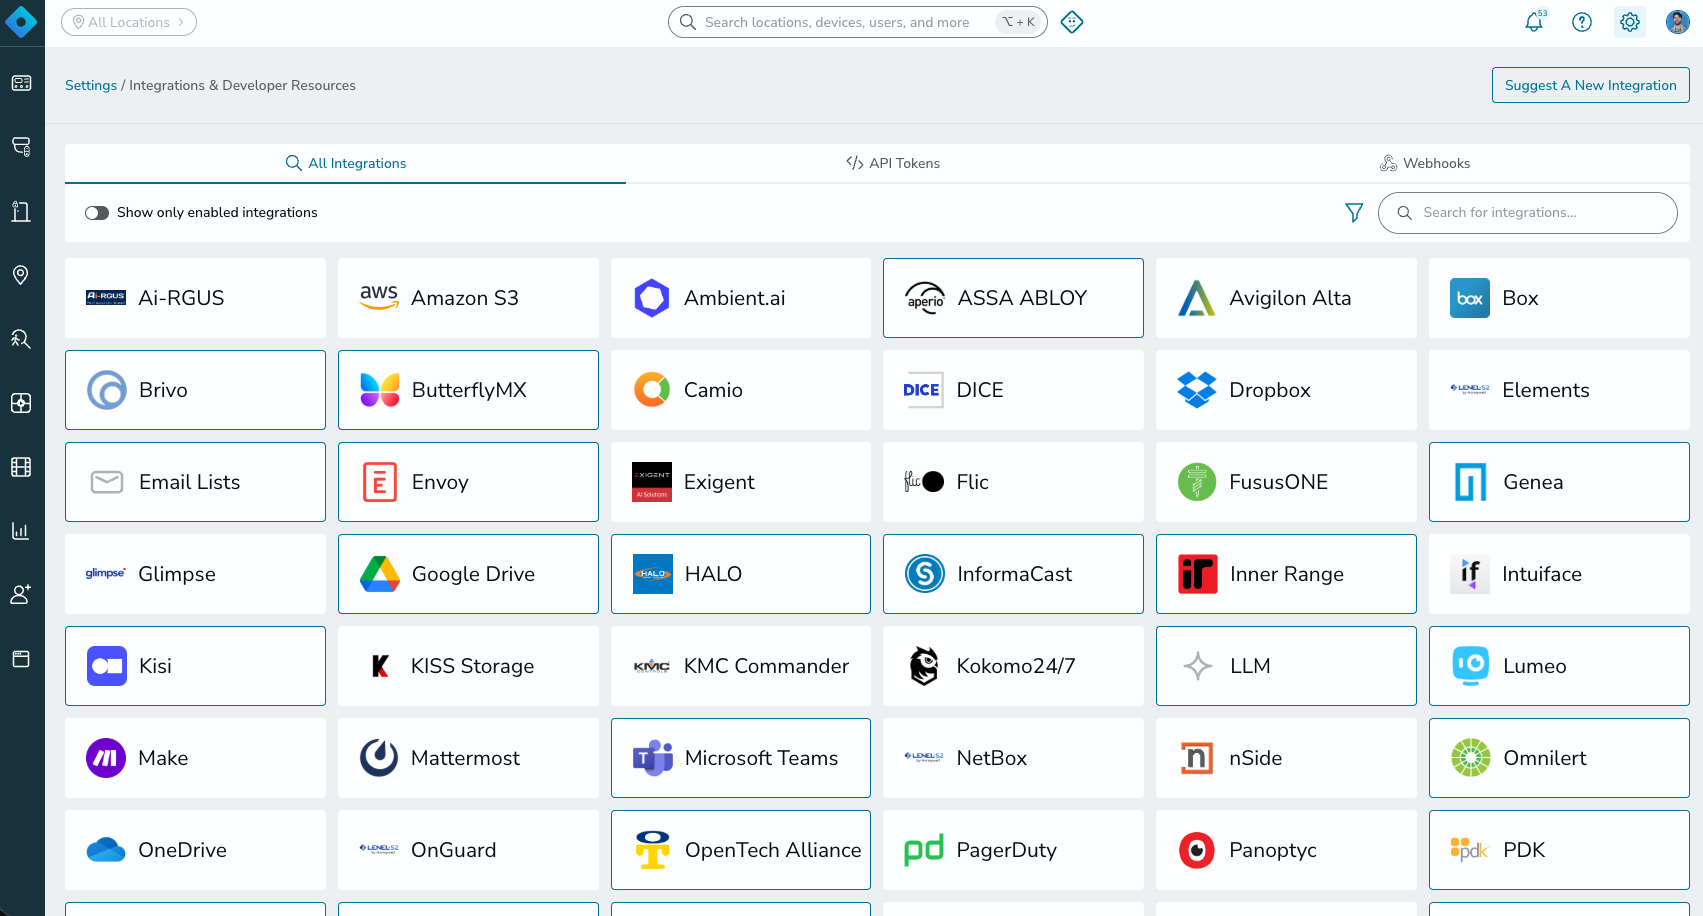Open the analytics bar chart sidebar icon
The height and width of the screenshot is (916, 1703).
coord(21,531)
